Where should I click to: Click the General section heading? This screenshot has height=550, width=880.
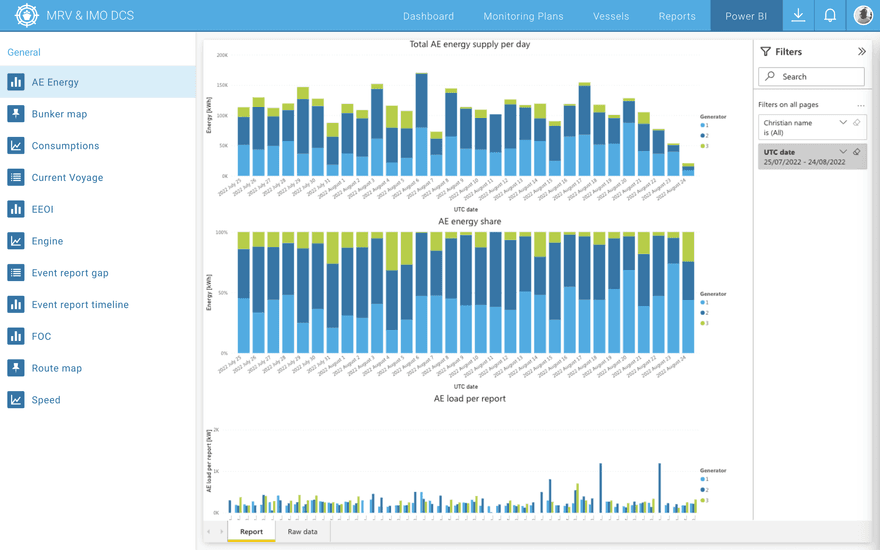[x=24, y=52]
